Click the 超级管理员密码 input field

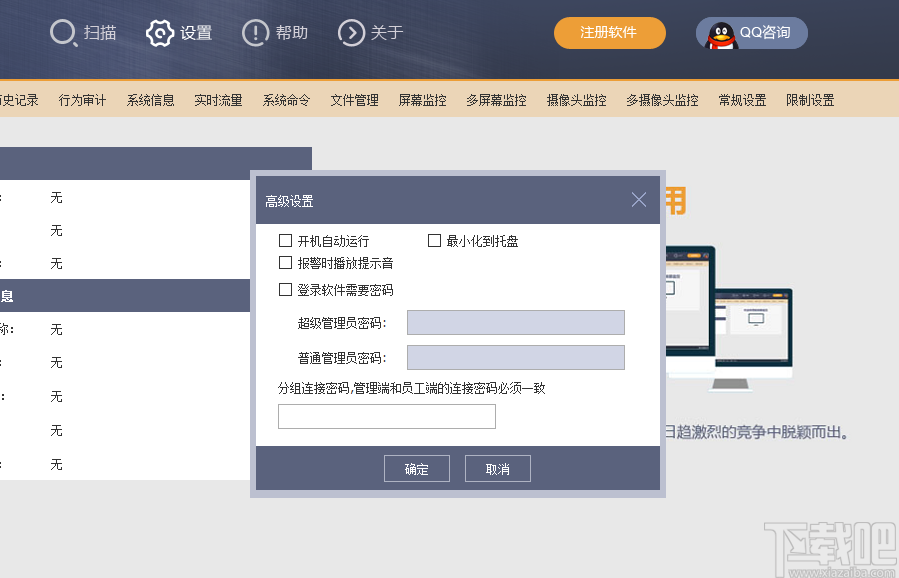[515, 322]
